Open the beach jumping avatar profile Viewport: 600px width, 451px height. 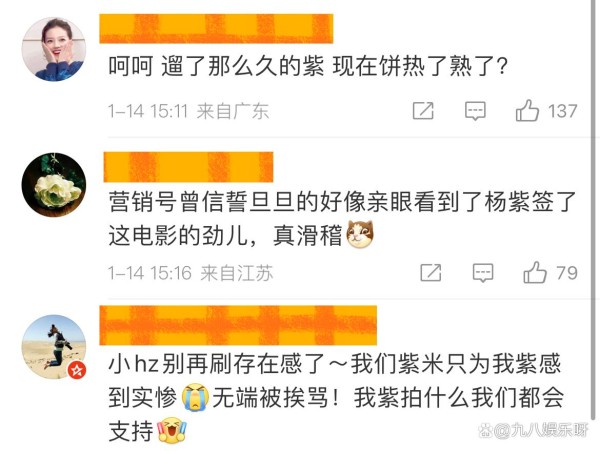pos(54,347)
